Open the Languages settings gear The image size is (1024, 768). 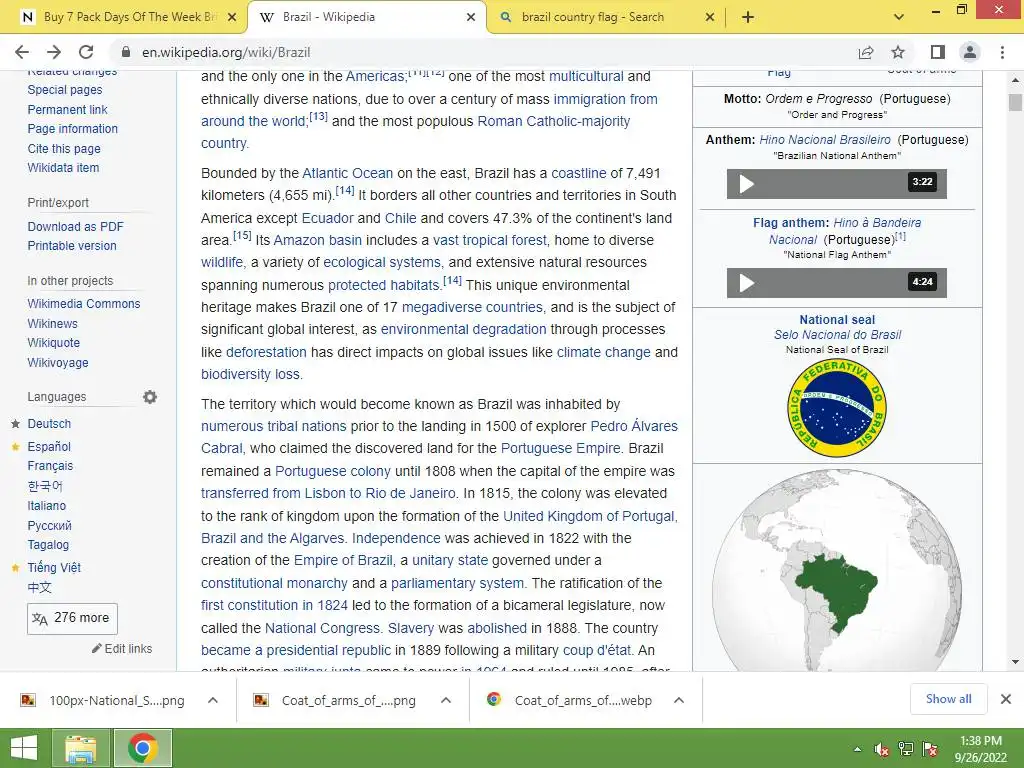click(x=150, y=397)
